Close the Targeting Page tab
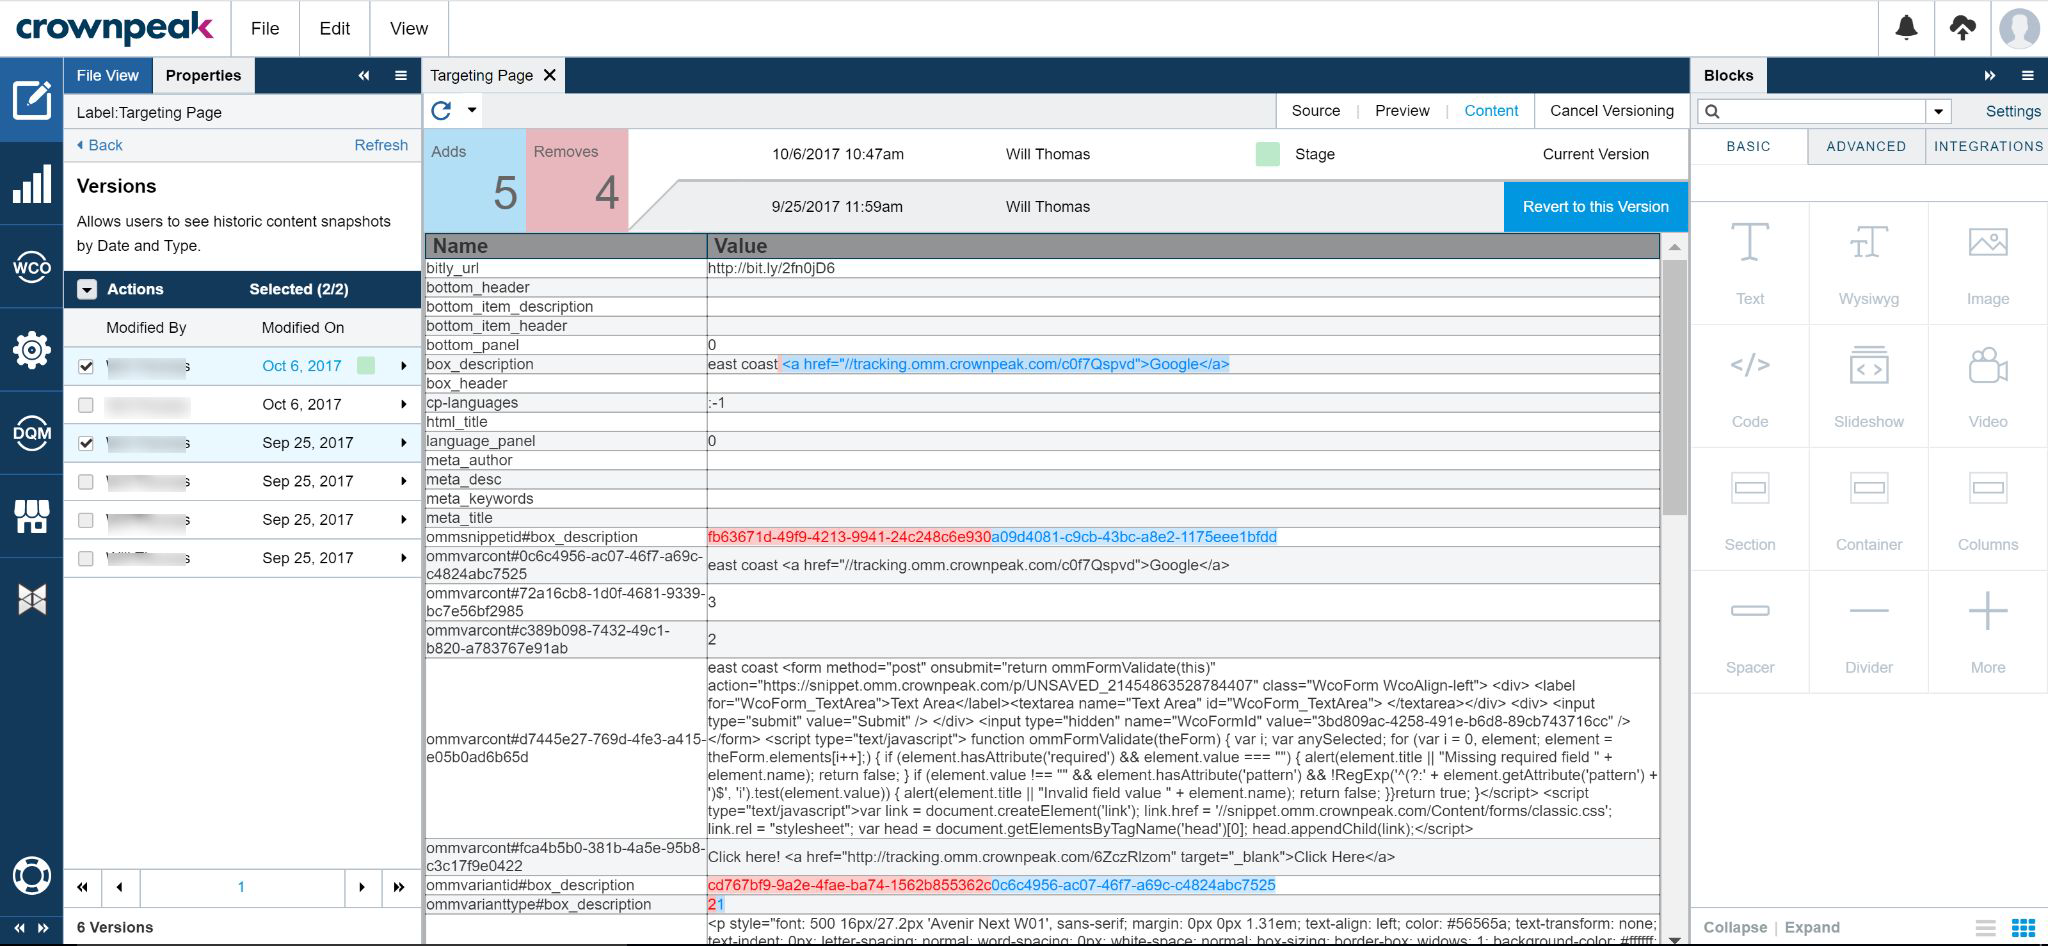 (x=549, y=75)
